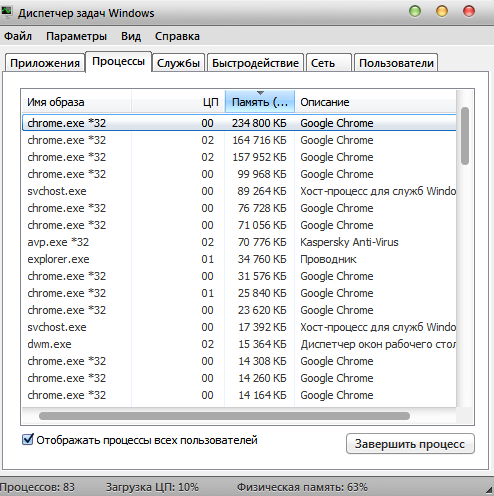Click the Проводник description cell
Viewport: 494px width, 496px height.
[x=328, y=259]
